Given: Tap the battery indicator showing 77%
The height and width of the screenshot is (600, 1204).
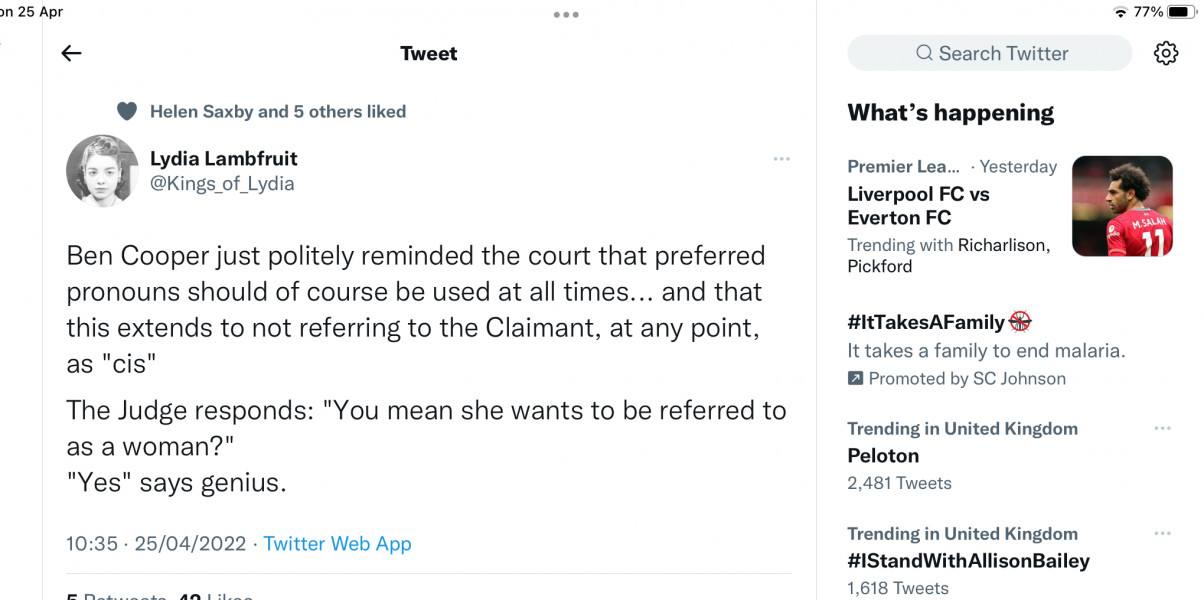Looking at the screenshot, I should click(x=1180, y=12).
